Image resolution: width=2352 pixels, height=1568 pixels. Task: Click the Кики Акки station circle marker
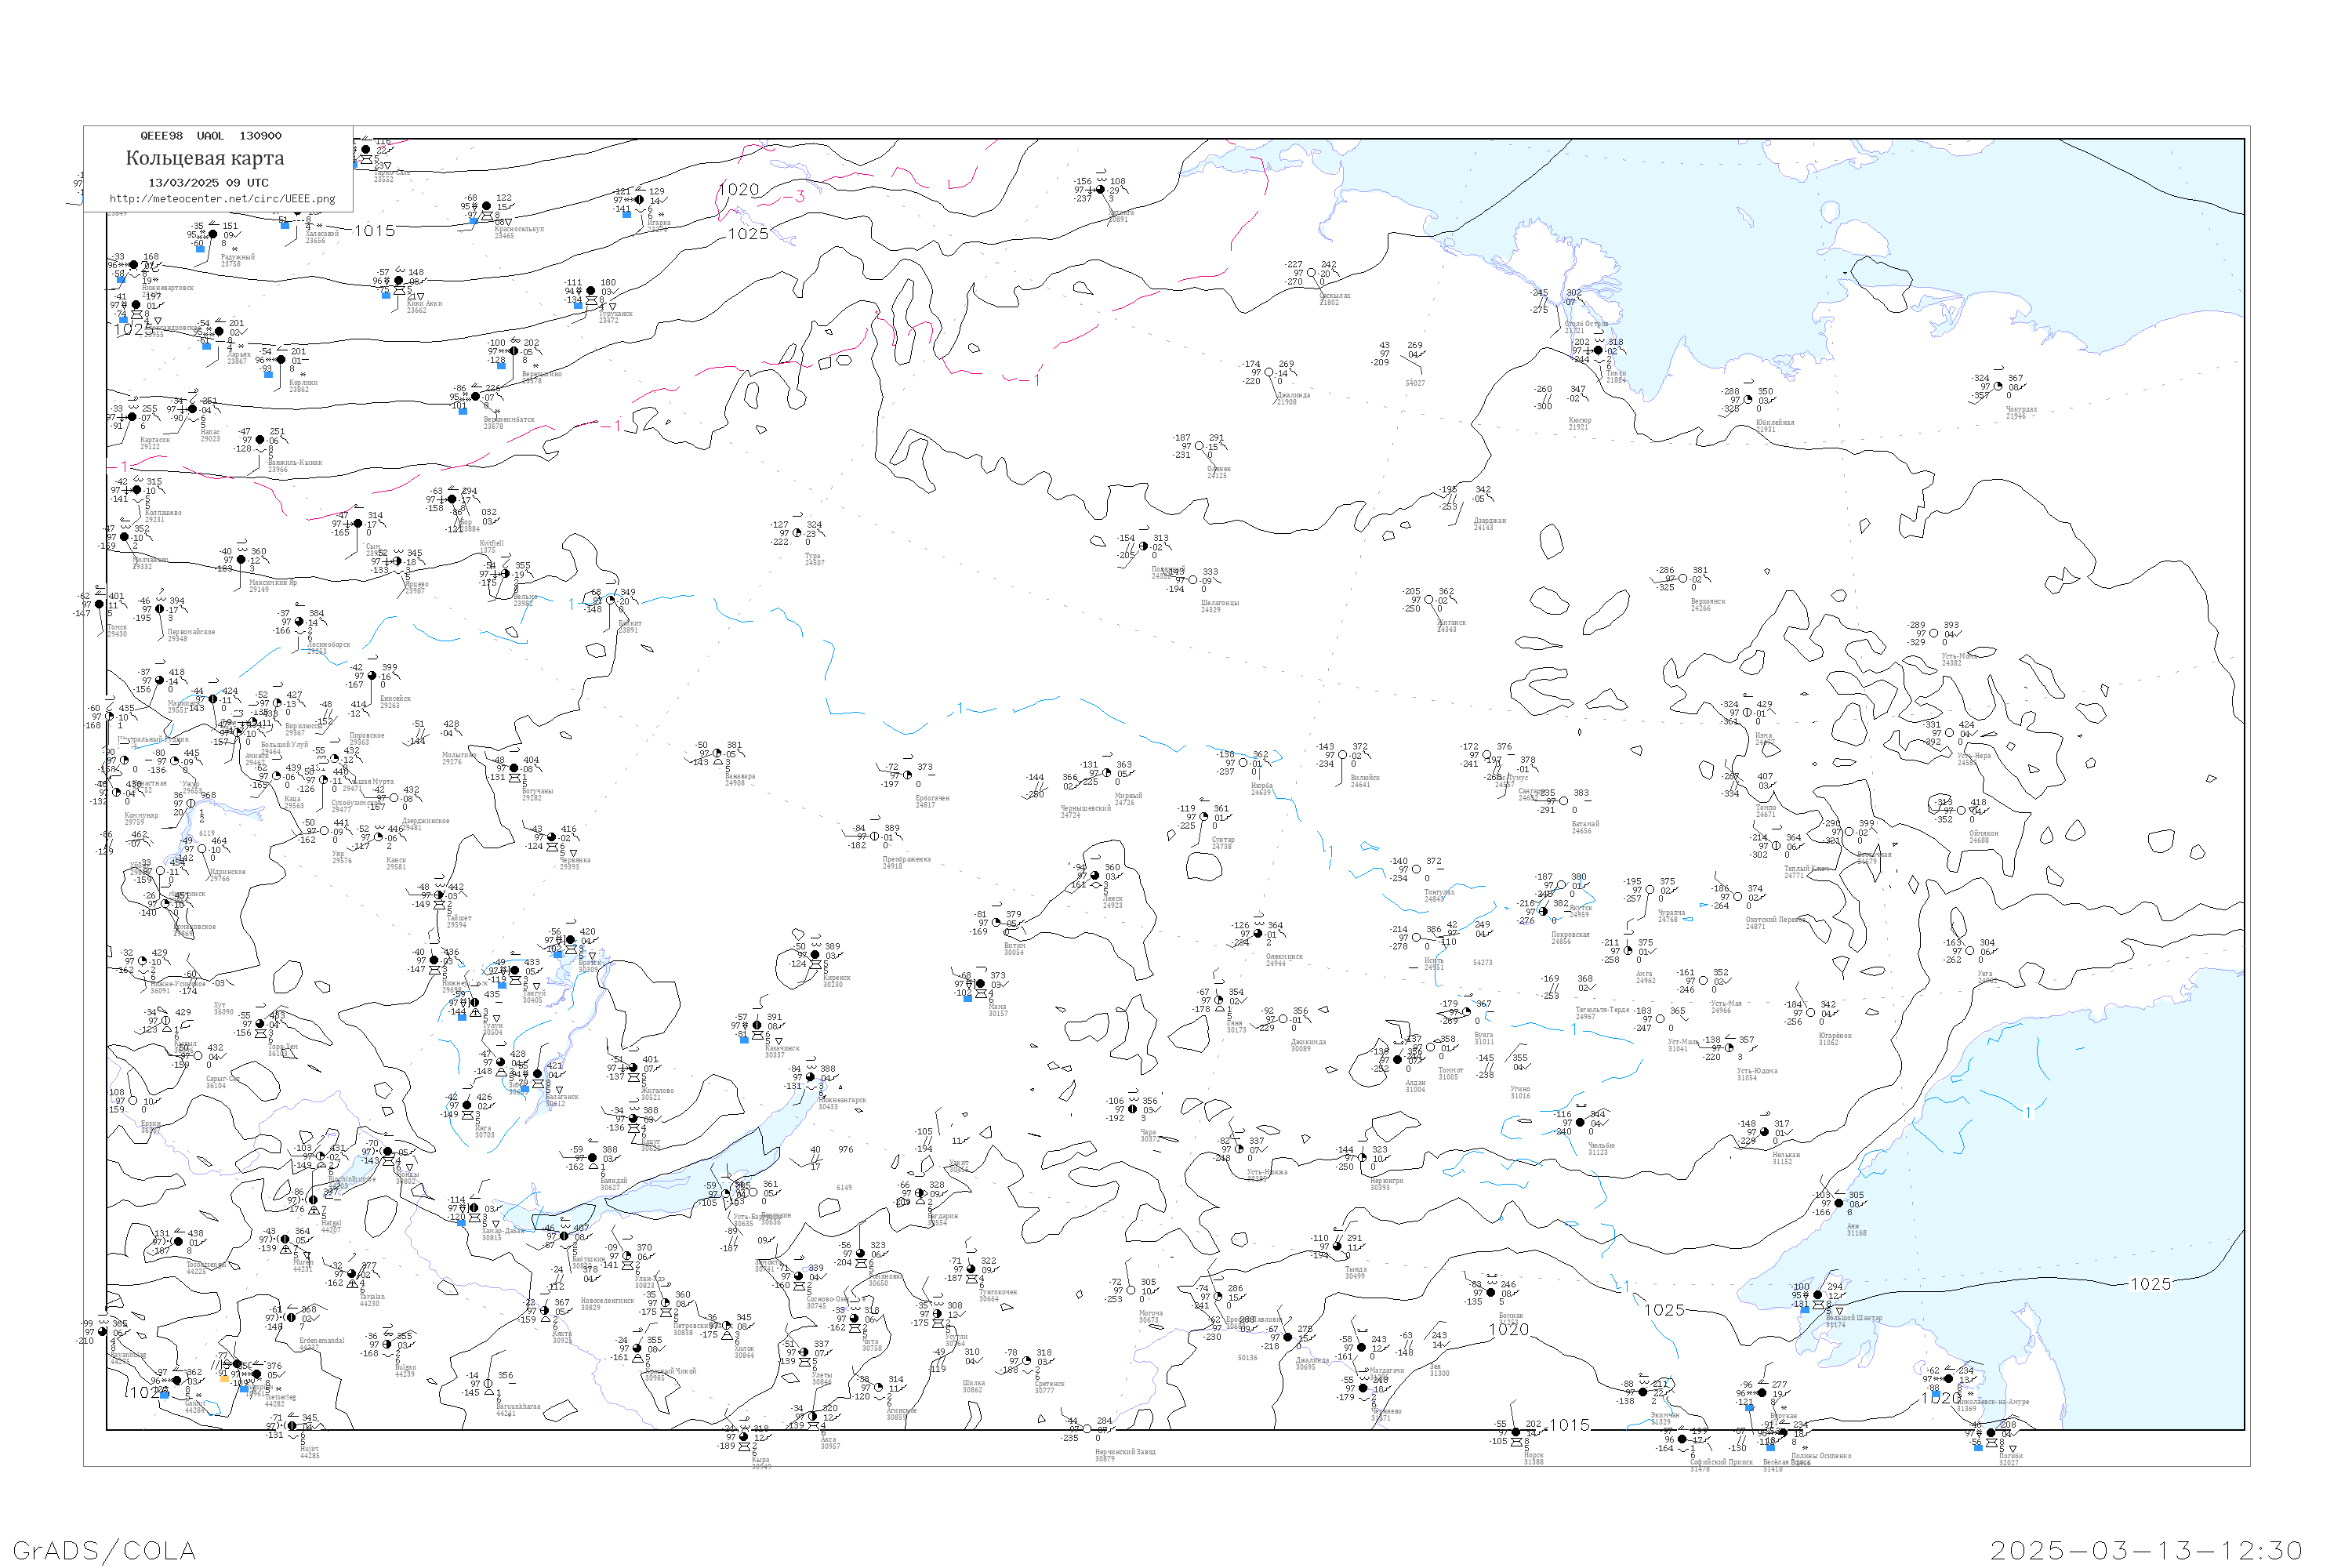(398, 281)
